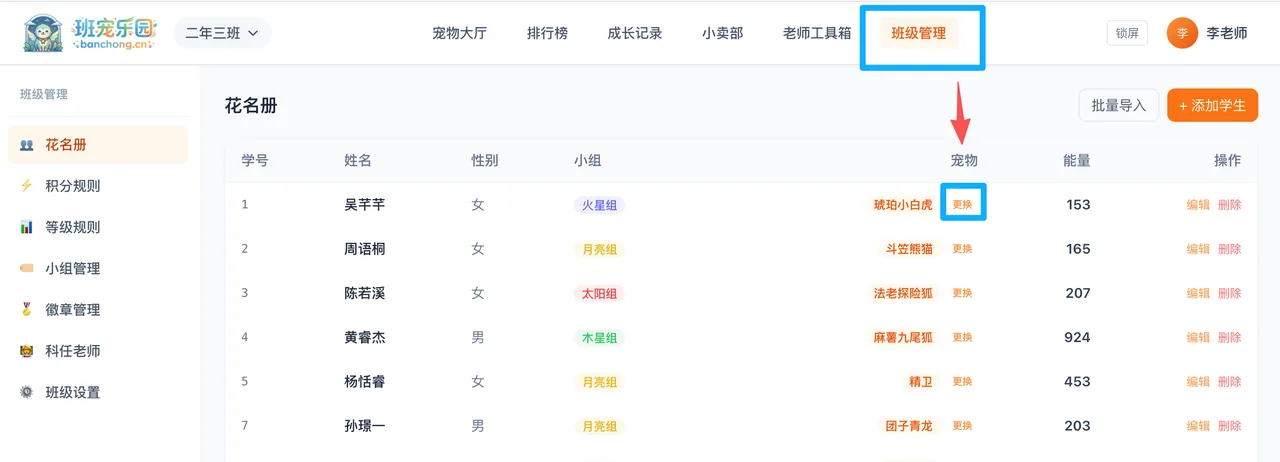Delete student 杨恬睿
The image size is (1280, 462).
click(x=1230, y=381)
